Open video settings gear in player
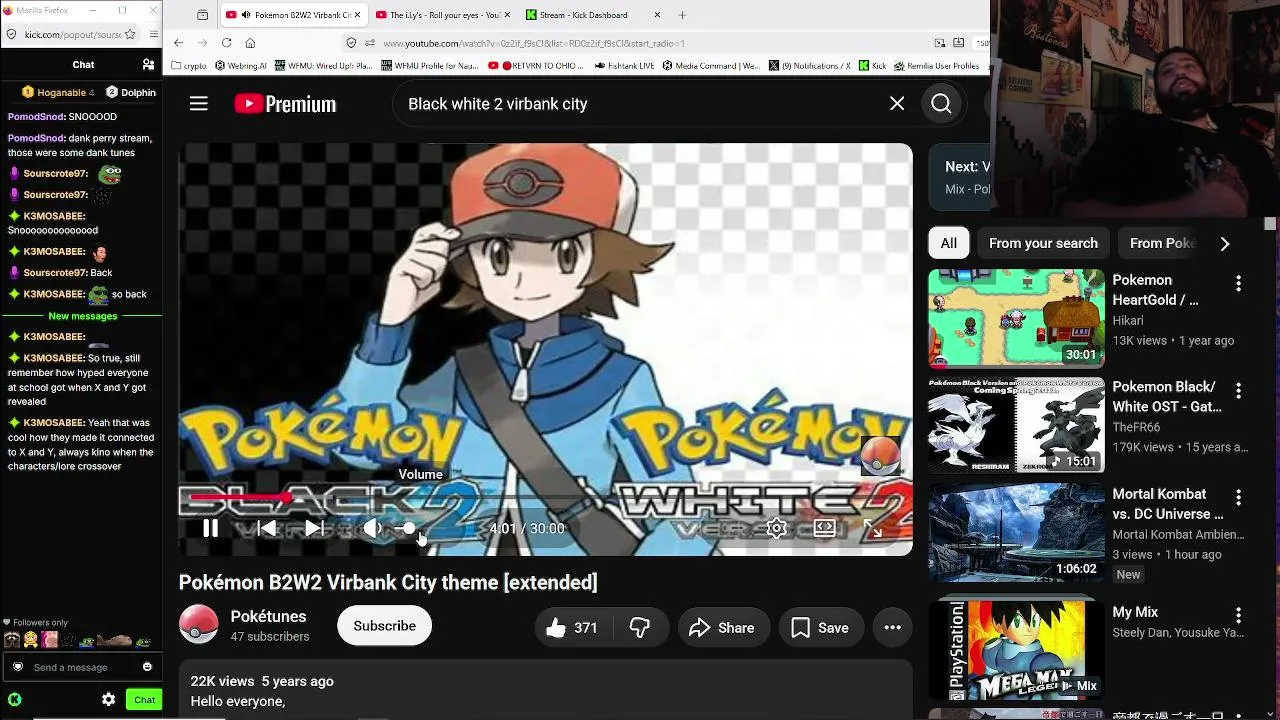 777,528
